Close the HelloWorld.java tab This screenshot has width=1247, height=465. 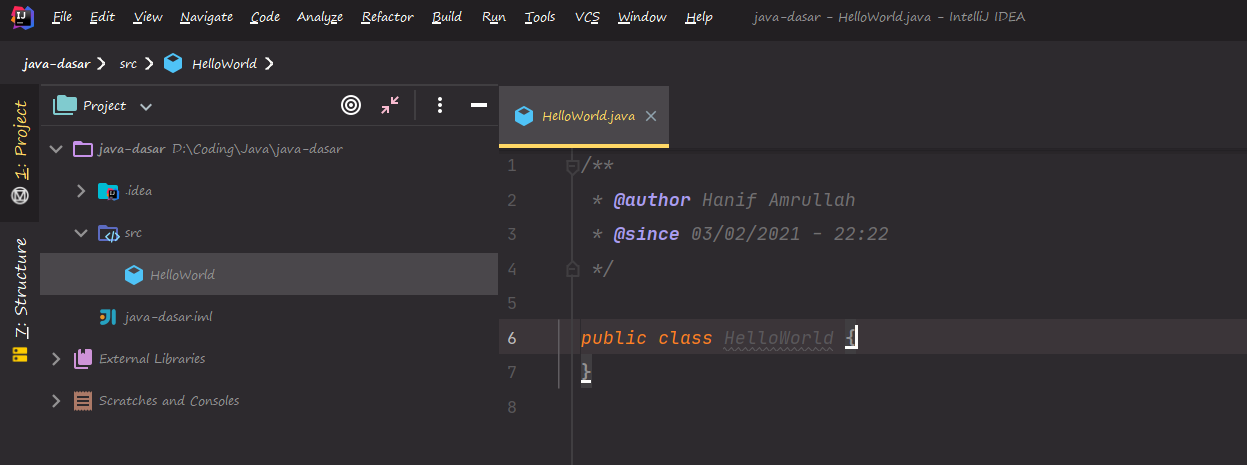(x=651, y=116)
